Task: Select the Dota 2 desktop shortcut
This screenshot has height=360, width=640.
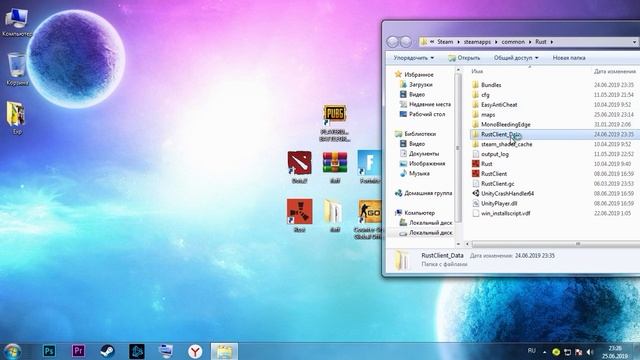Action: (299, 167)
